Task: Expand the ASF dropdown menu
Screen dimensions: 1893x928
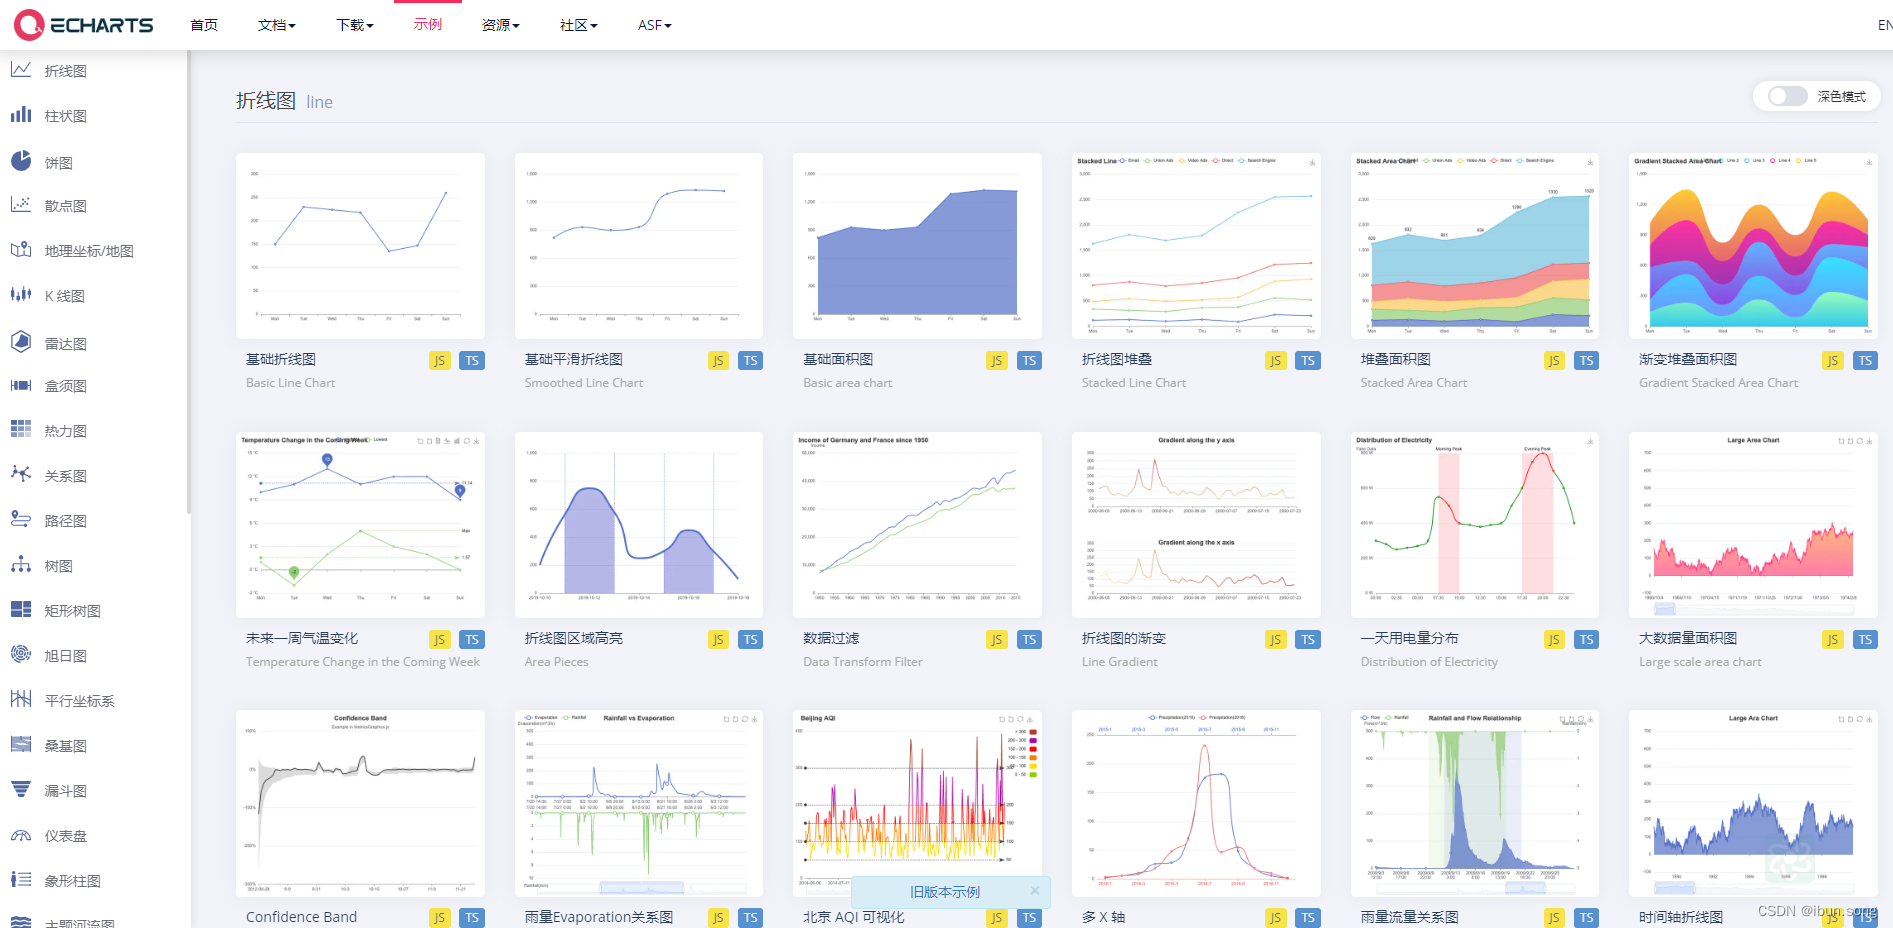Action: click(x=655, y=25)
